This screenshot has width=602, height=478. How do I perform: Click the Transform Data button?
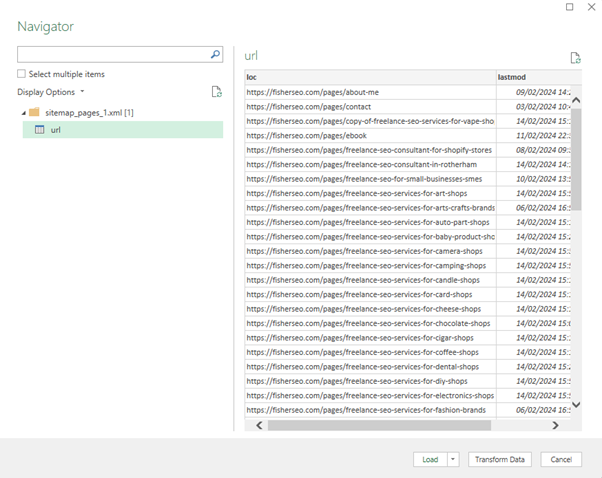500,459
